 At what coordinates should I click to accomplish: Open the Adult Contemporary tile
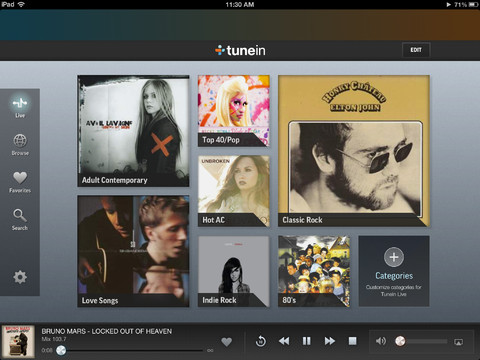pyautogui.click(x=133, y=131)
